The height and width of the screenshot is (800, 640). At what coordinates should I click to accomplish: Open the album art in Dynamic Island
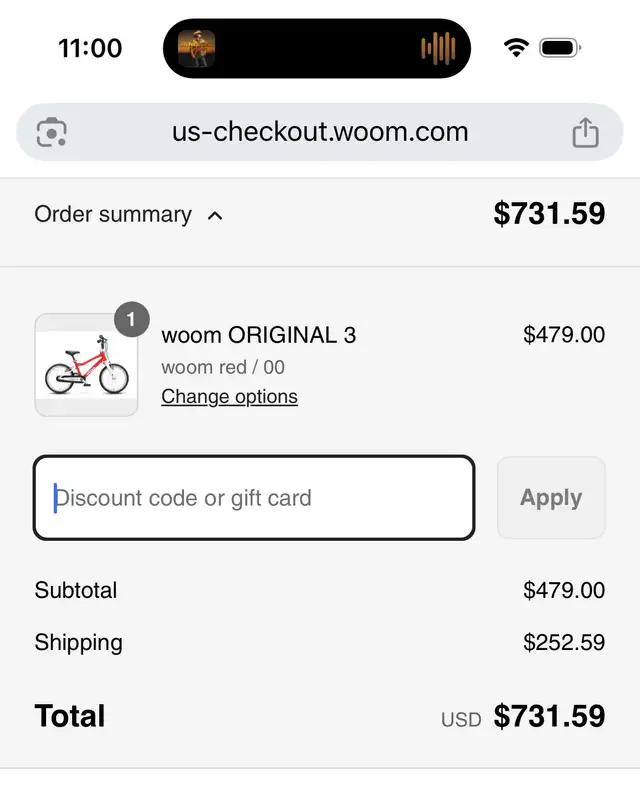click(x=196, y=49)
